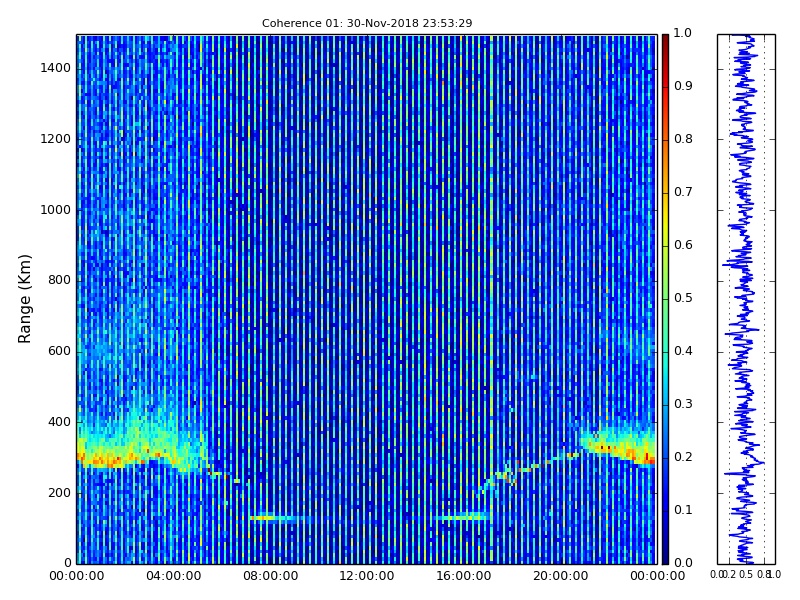Click the colorbar 0.5 value label
The image size is (800, 600).
point(683,298)
